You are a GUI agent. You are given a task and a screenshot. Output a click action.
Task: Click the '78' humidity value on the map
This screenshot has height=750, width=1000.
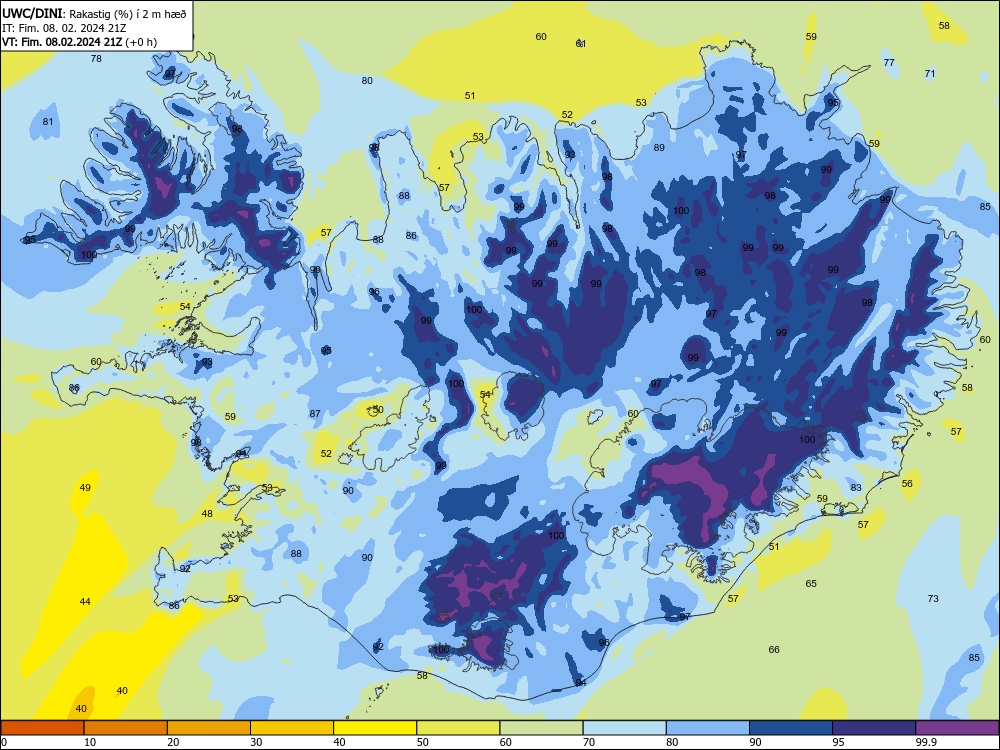pos(96,59)
